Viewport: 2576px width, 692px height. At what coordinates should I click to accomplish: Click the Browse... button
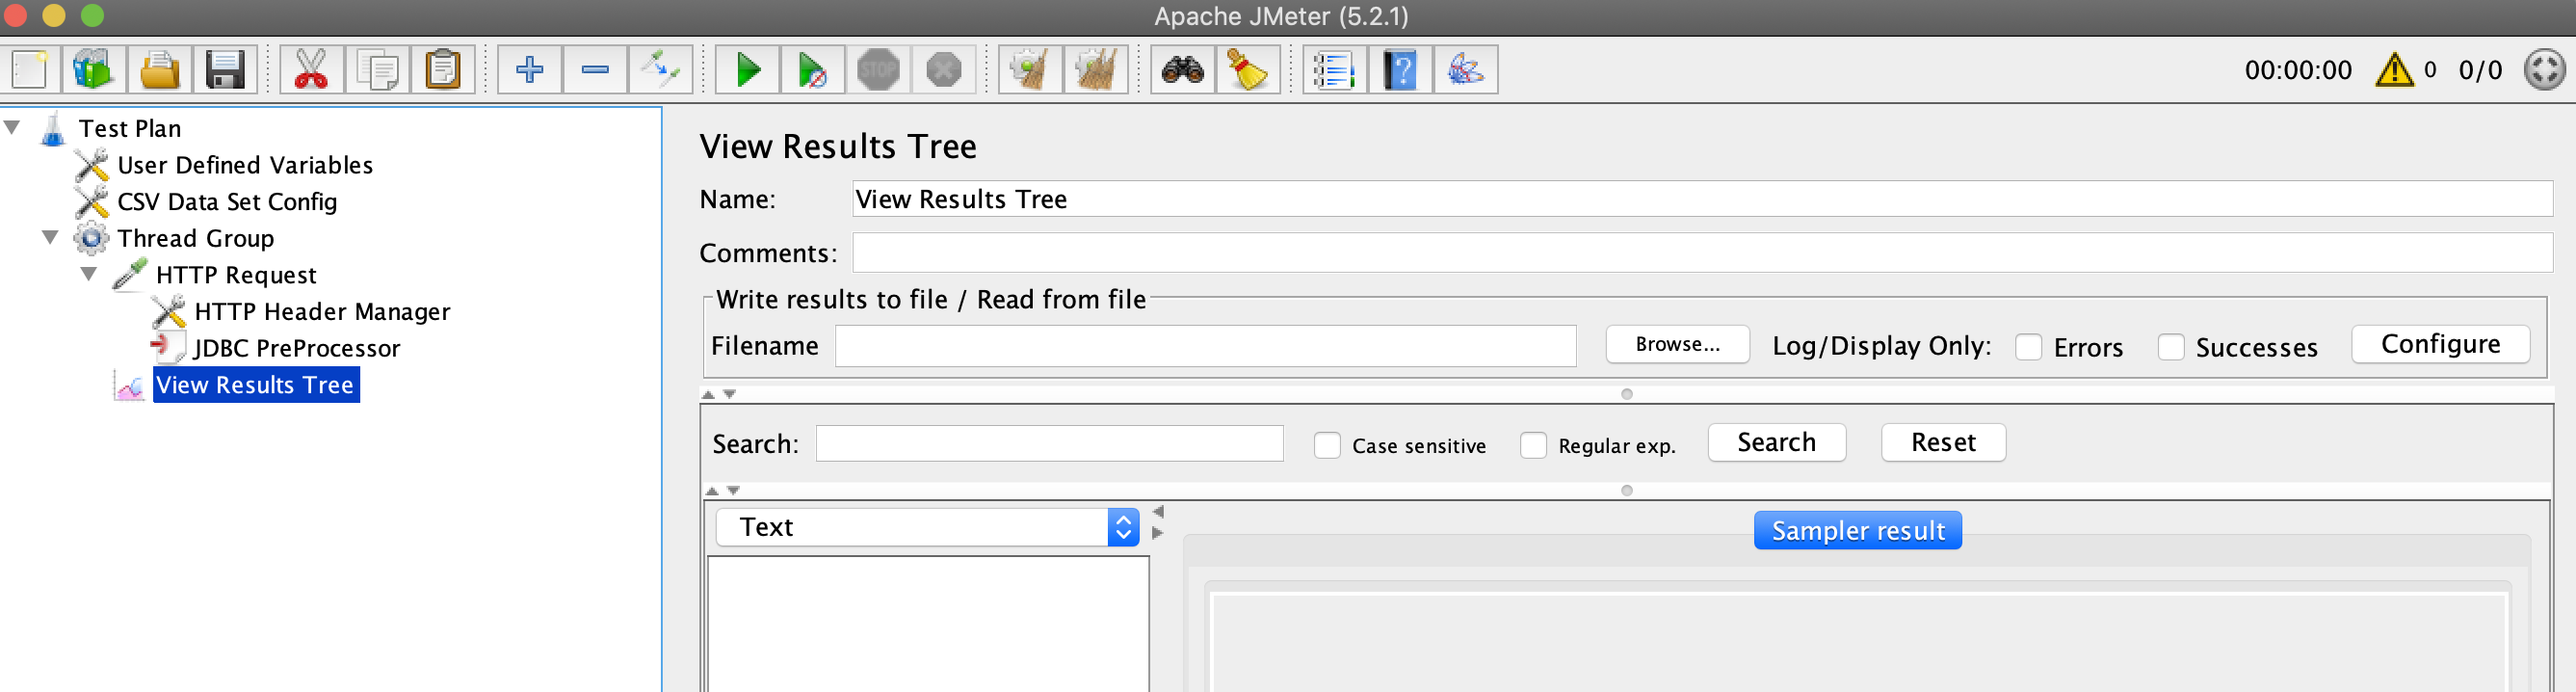(1677, 344)
